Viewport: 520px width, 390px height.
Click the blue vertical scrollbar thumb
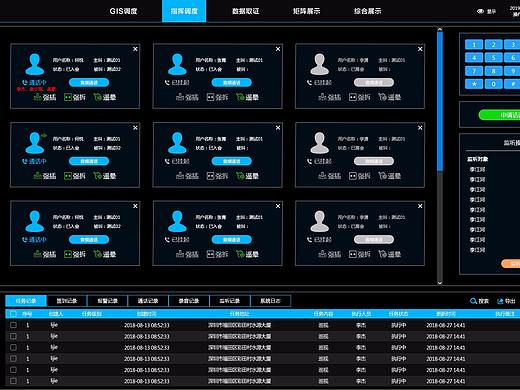tap(440, 102)
